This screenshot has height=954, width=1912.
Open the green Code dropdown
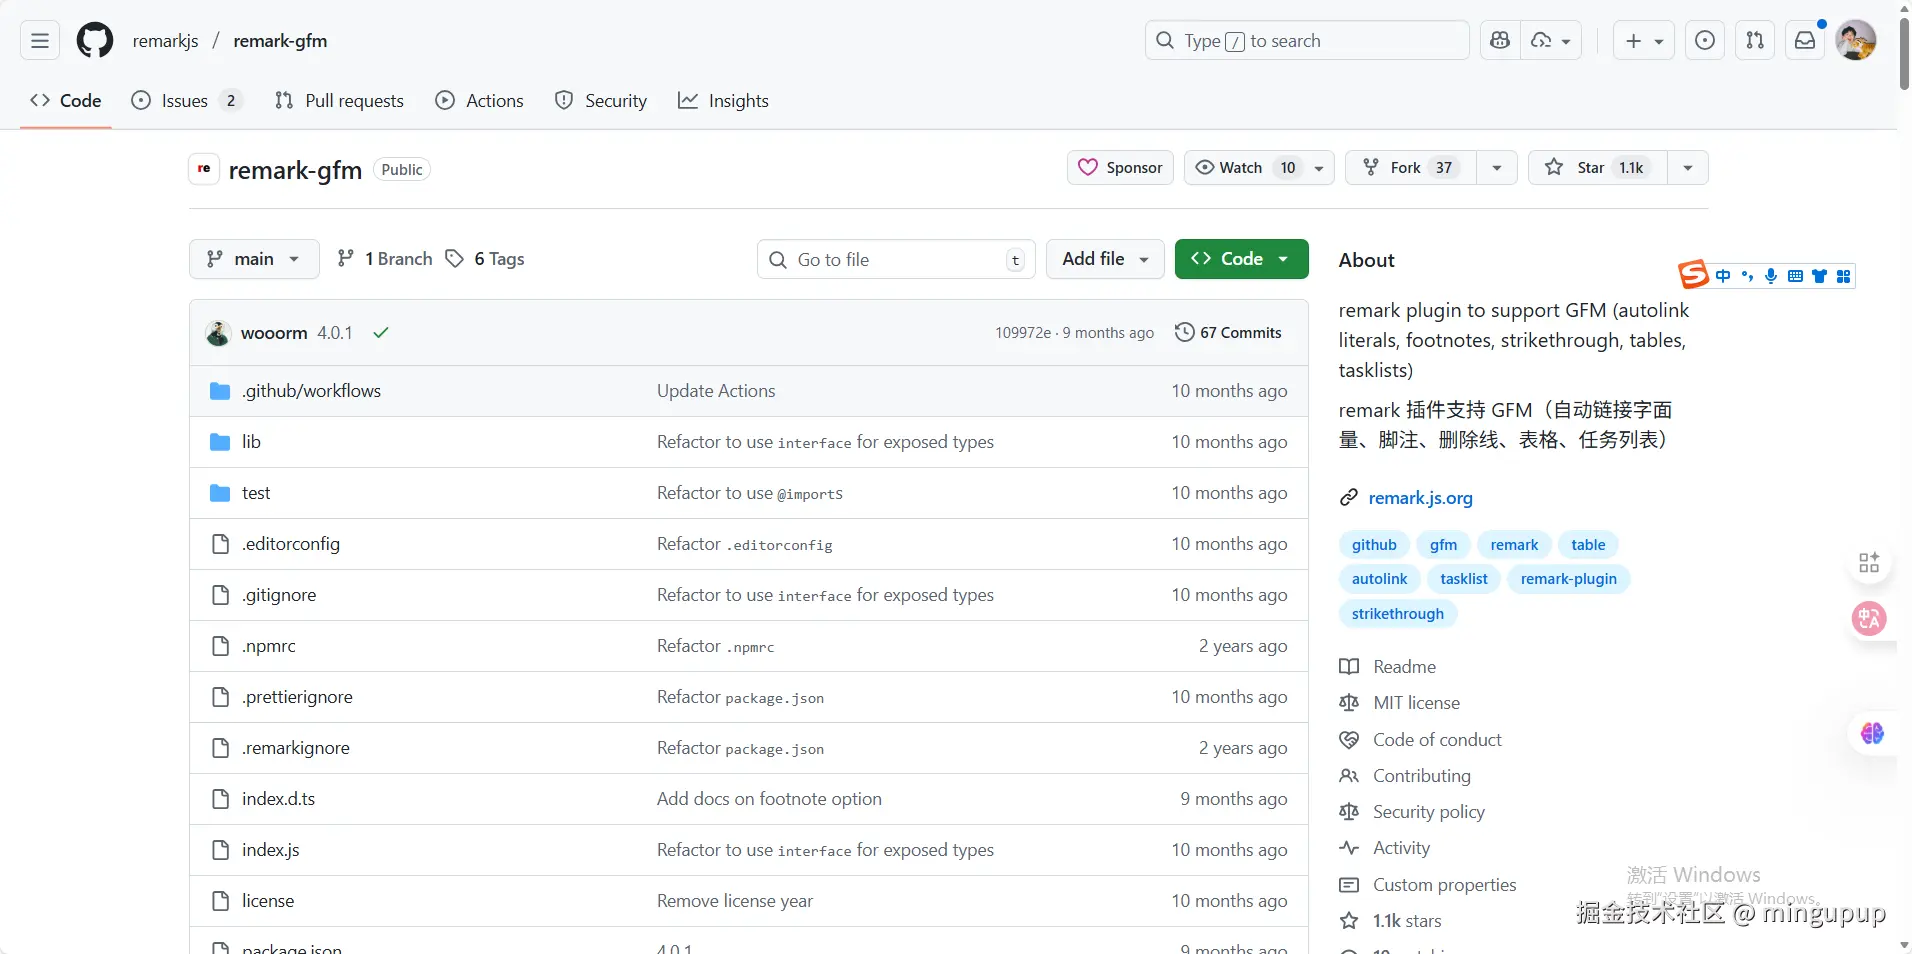pyautogui.click(x=1242, y=259)
